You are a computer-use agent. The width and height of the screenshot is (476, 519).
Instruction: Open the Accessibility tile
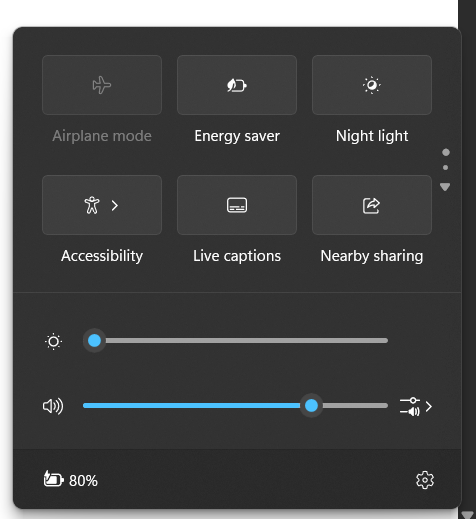tap(92, 205)
